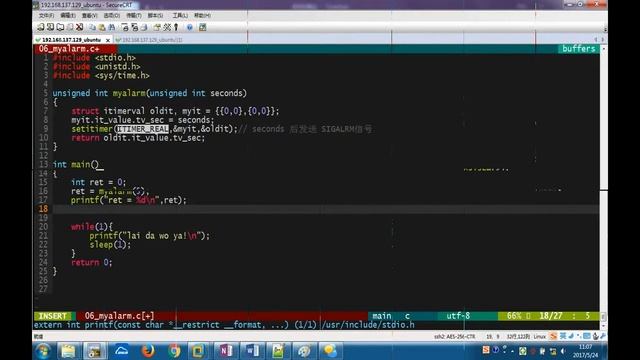Image resolution: width=640 pixels, height=360 pixels.
Task: Open the 编辑(E) menu
Action: click(68, 15)
